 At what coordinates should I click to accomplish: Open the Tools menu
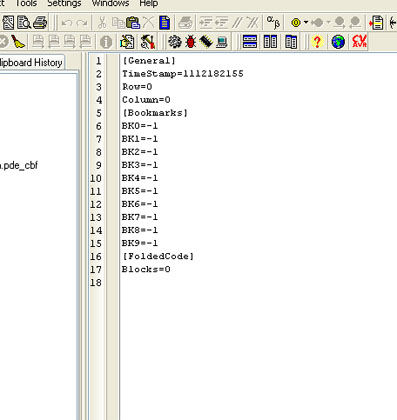(26, 3)
